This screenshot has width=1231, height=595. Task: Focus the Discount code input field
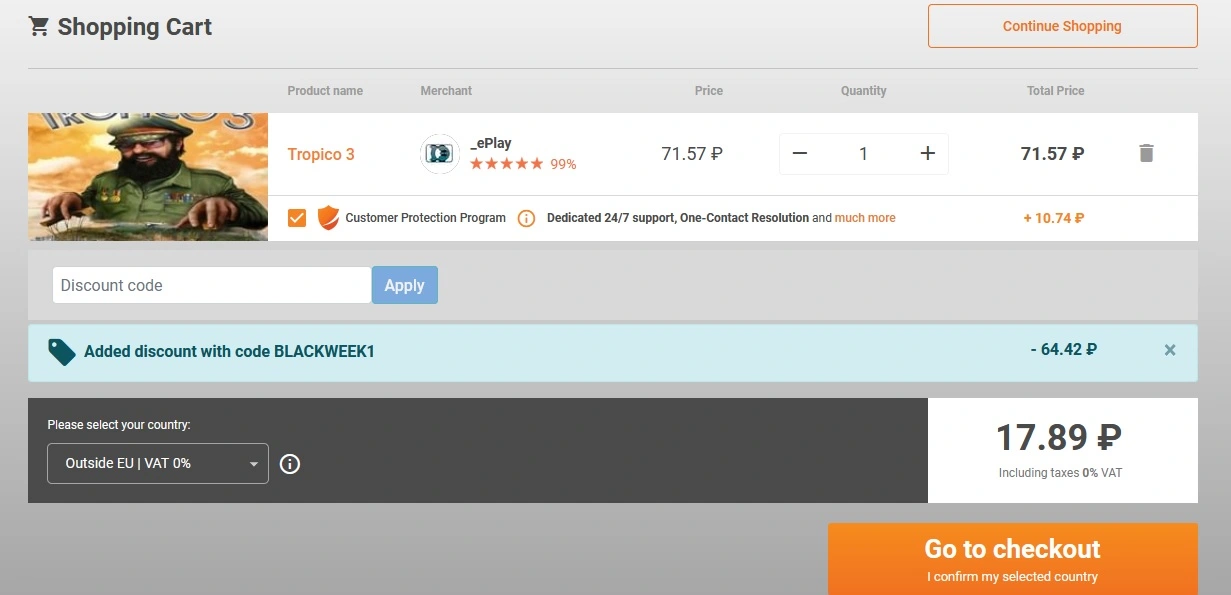212,285
